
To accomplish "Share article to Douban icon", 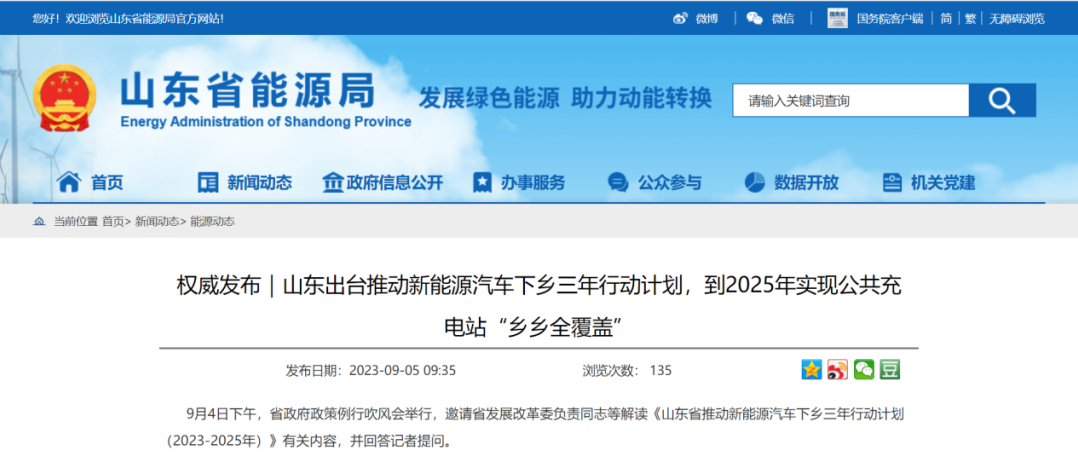I will coord(889,370).
